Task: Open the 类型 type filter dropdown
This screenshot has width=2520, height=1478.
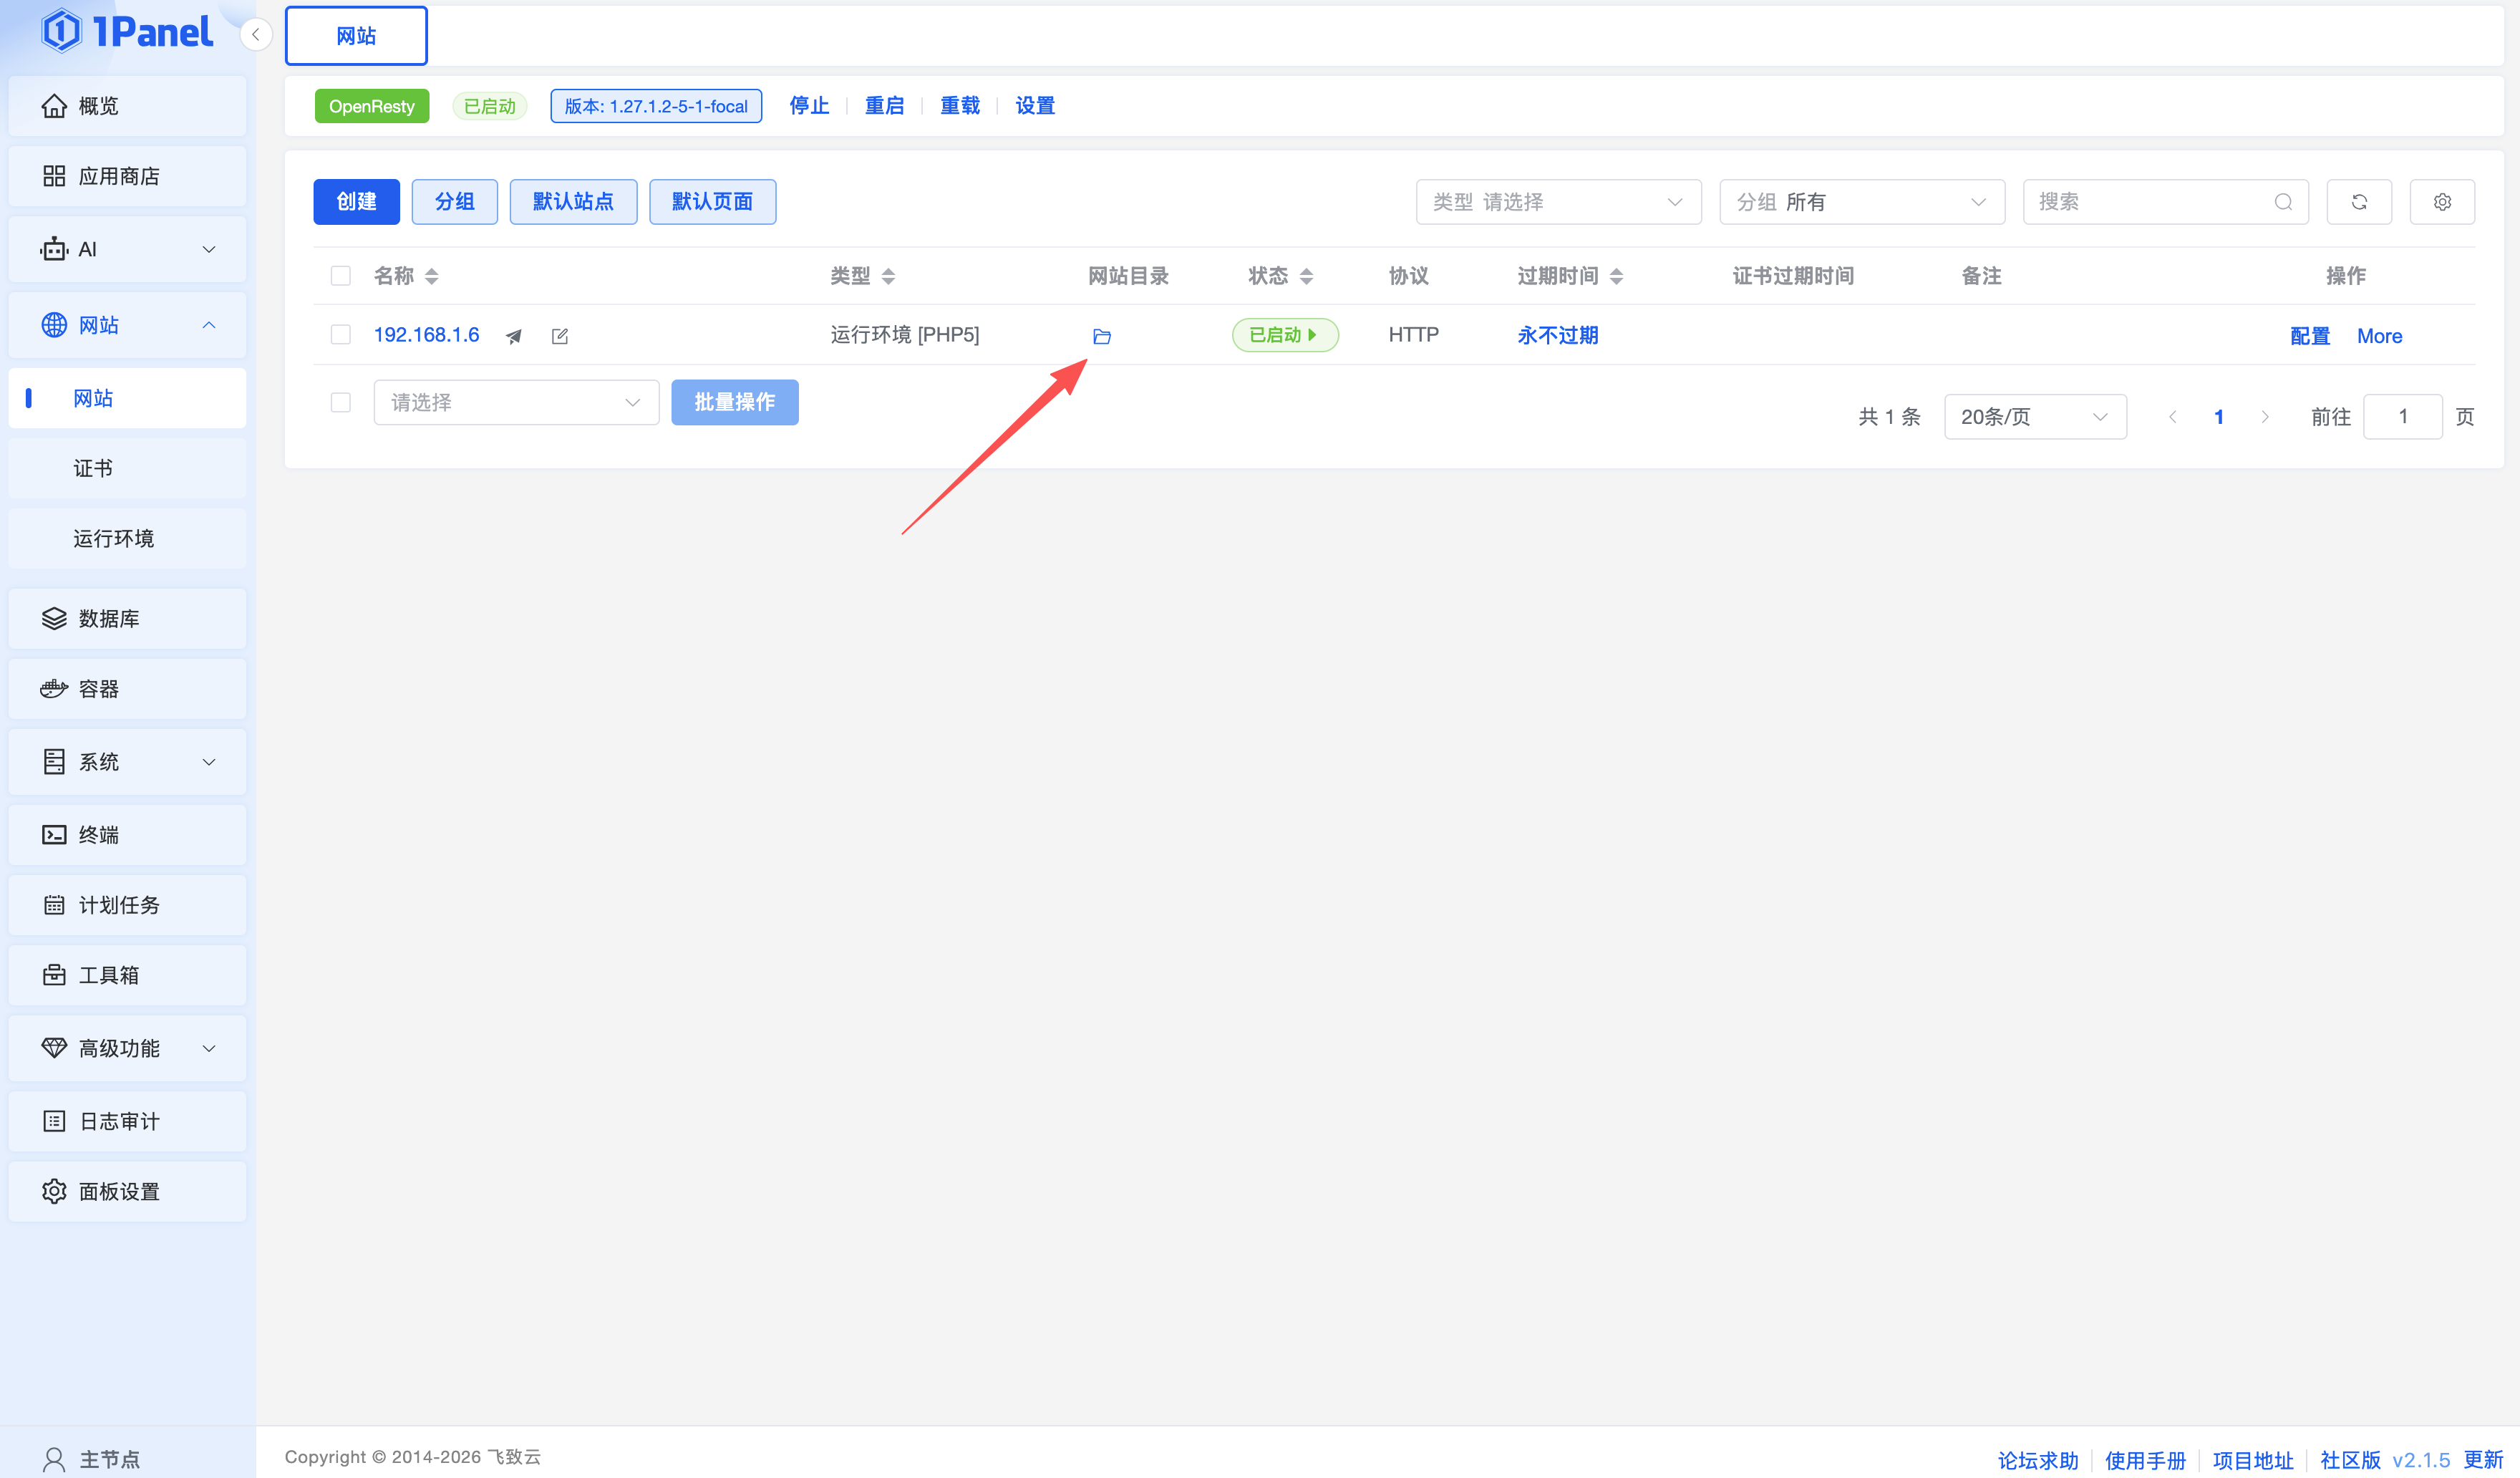Action: tap(1557, 202)
